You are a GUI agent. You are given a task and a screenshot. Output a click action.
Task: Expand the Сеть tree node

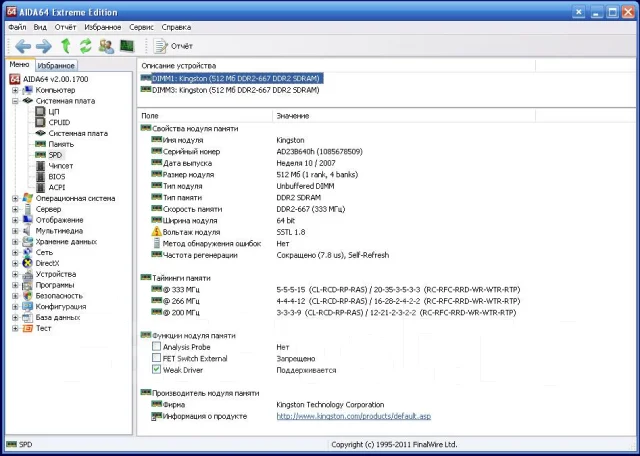click(15, 252)
